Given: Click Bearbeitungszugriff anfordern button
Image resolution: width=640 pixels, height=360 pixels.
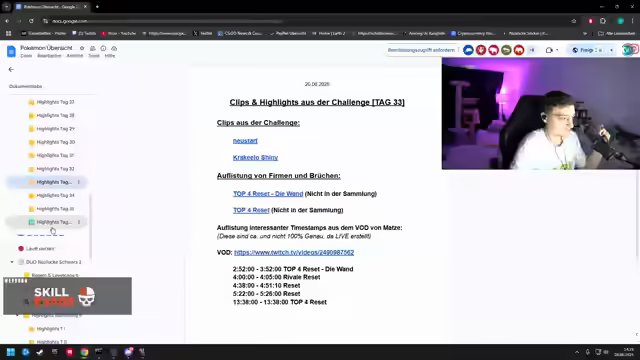Looking at the screenshot, I should [x=421, y=50].
